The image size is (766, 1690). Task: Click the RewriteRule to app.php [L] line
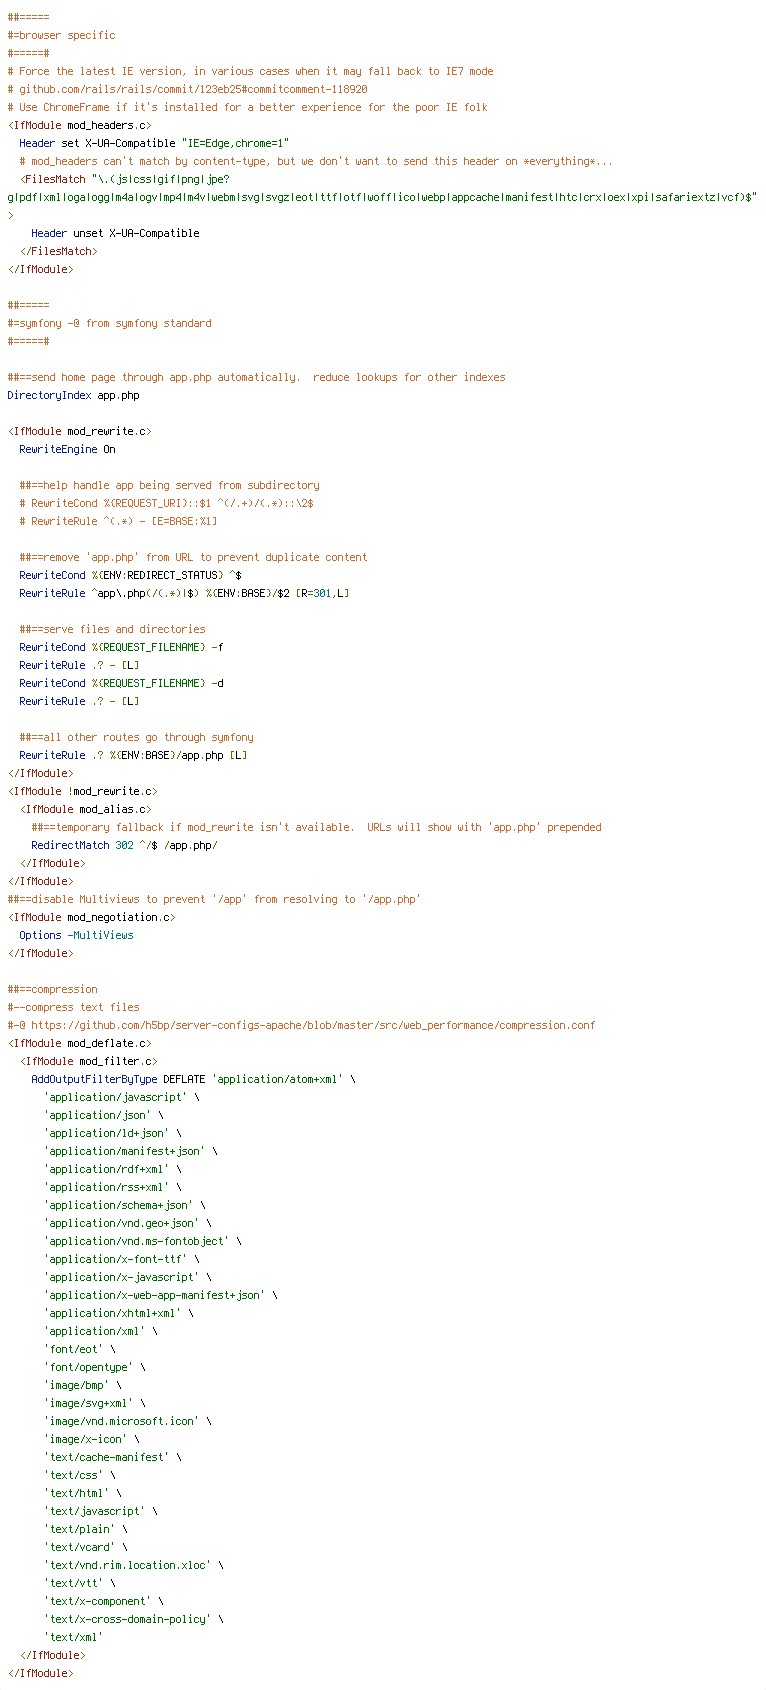tap(133, 755)
